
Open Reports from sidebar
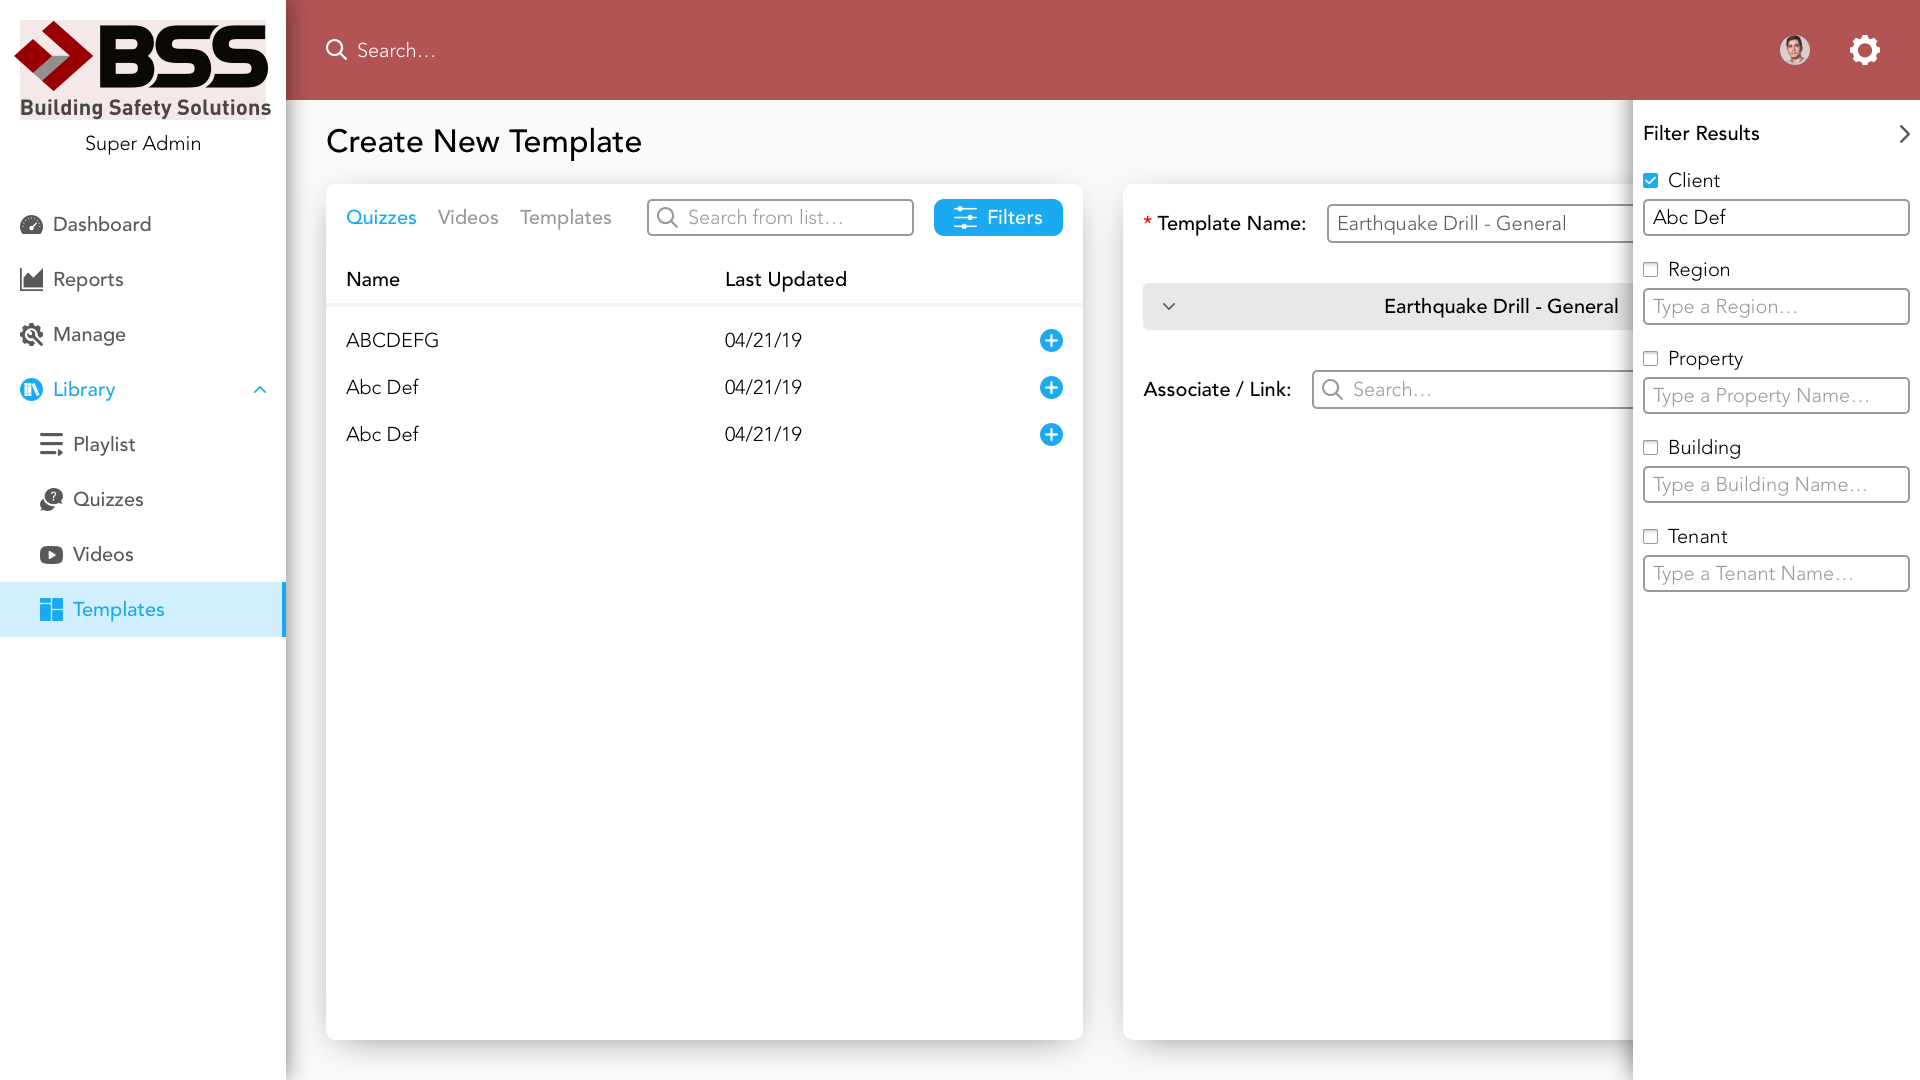88,280
